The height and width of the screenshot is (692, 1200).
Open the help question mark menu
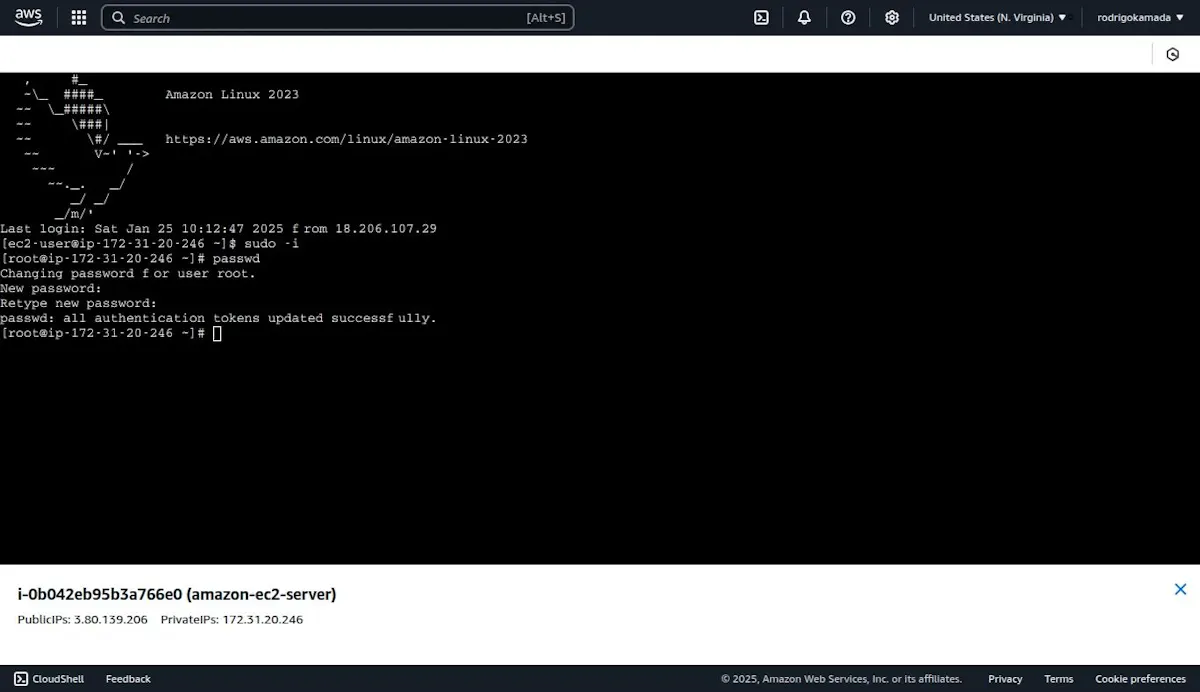tap(848, 18)
